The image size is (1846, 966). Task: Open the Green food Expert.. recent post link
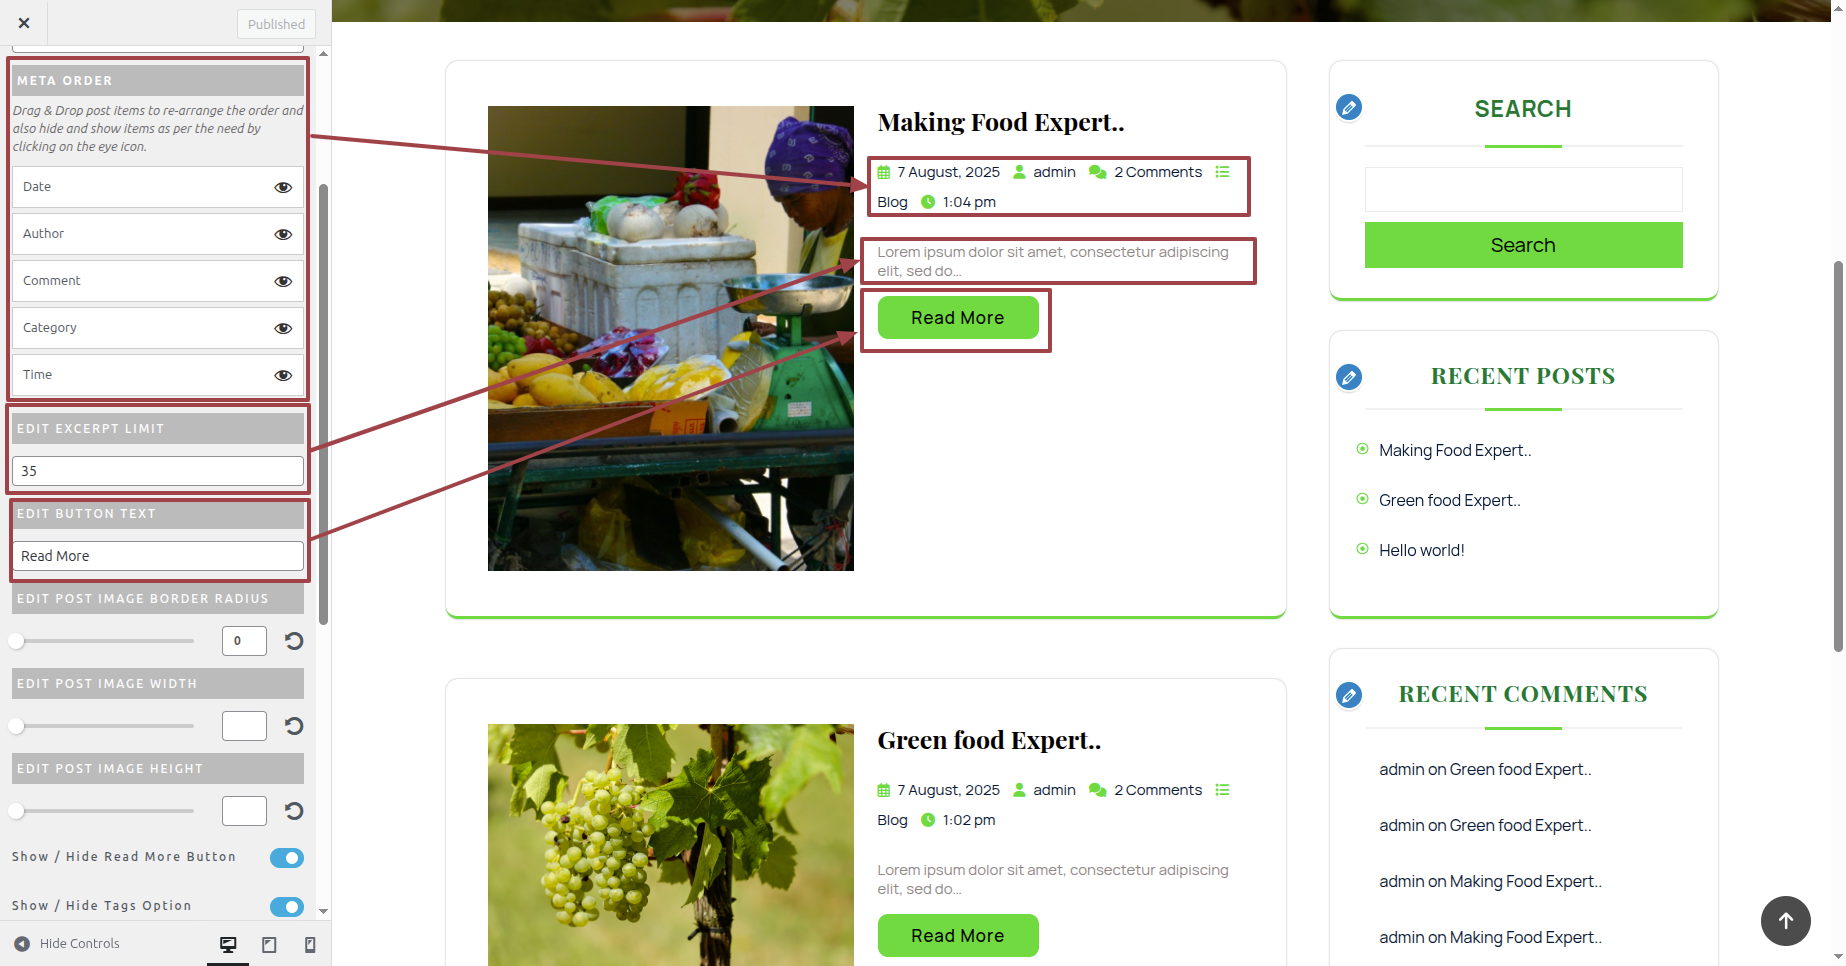point(1449,500)
